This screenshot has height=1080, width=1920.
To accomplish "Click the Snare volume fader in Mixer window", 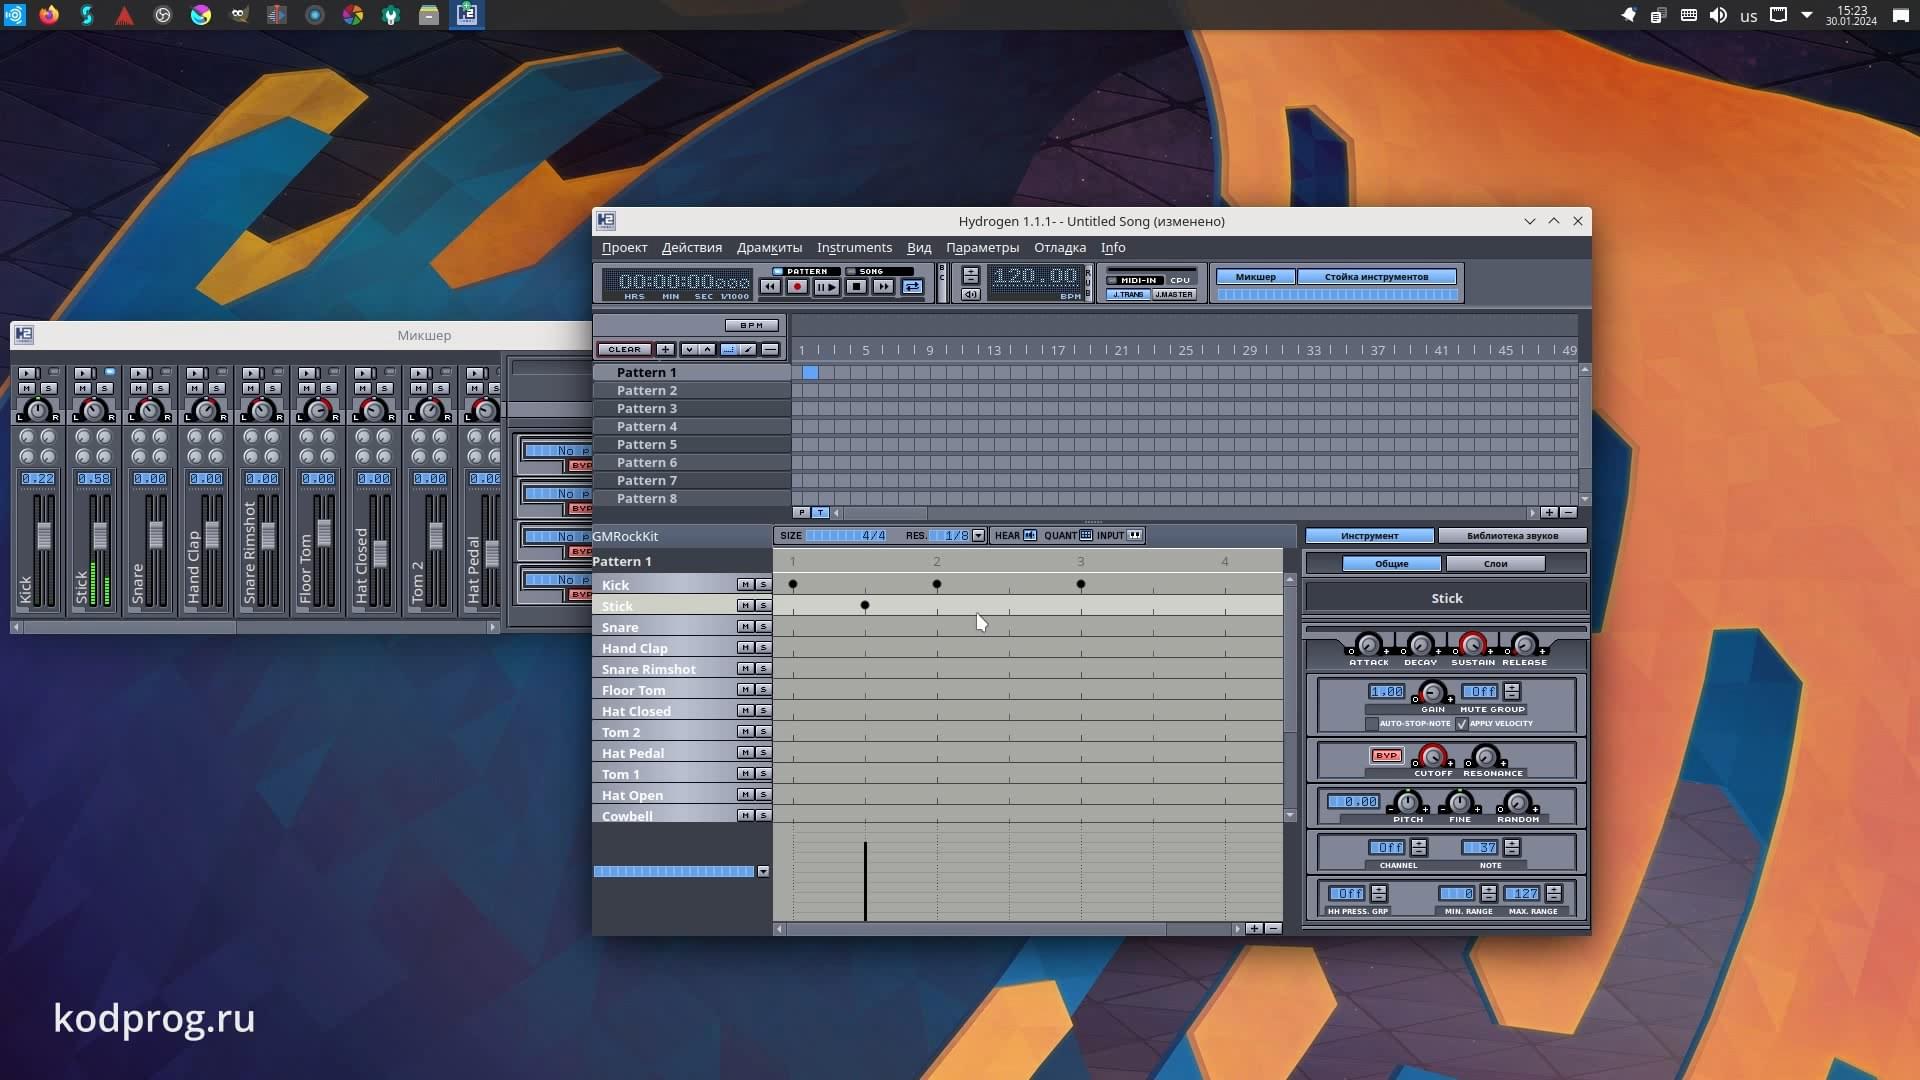I will click(x=156, y=534).
